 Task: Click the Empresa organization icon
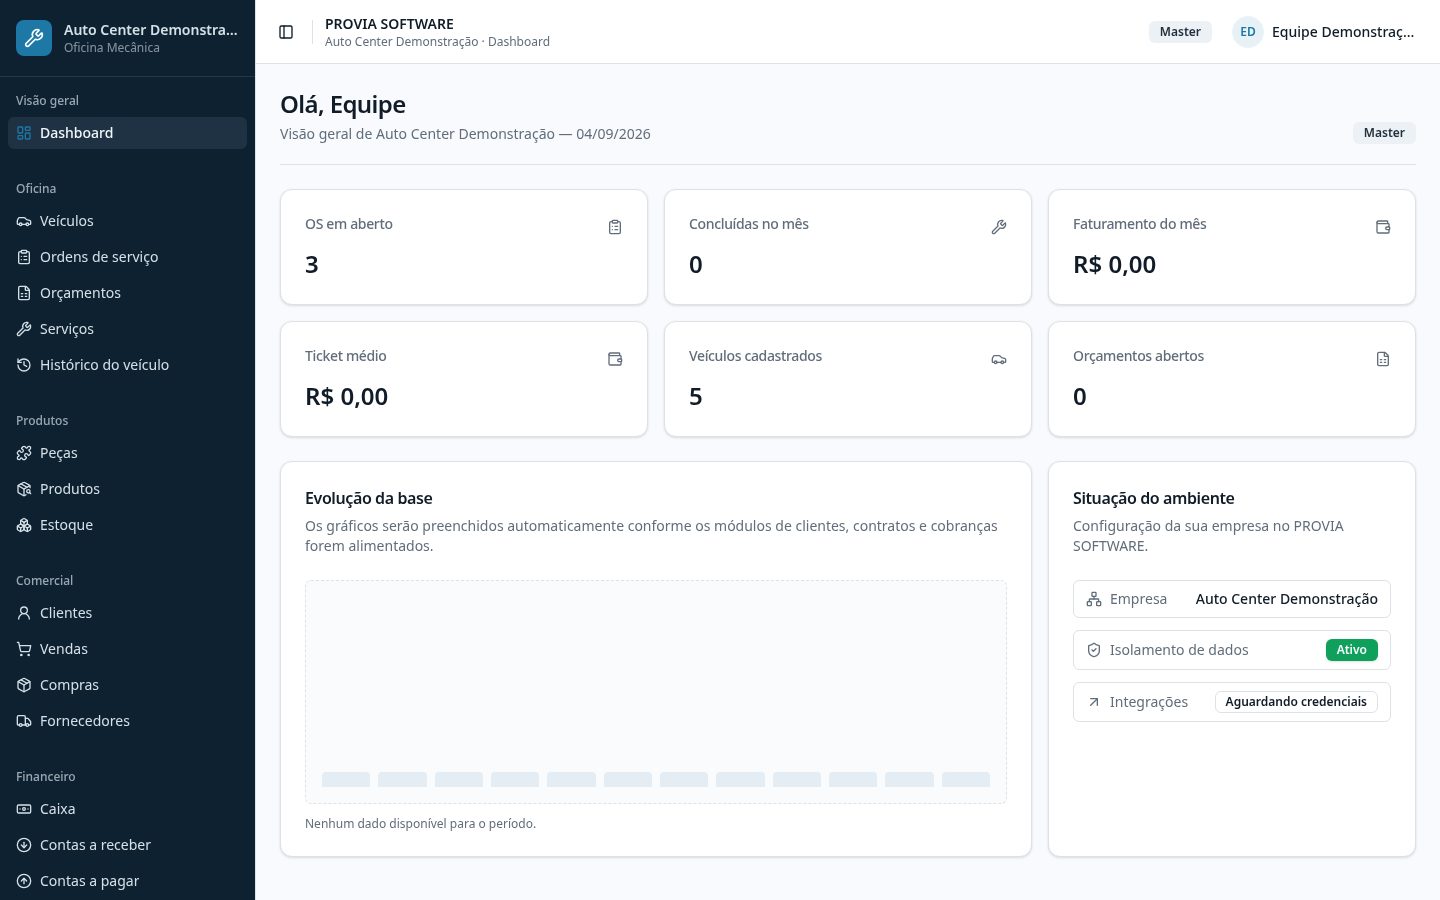1094,599
